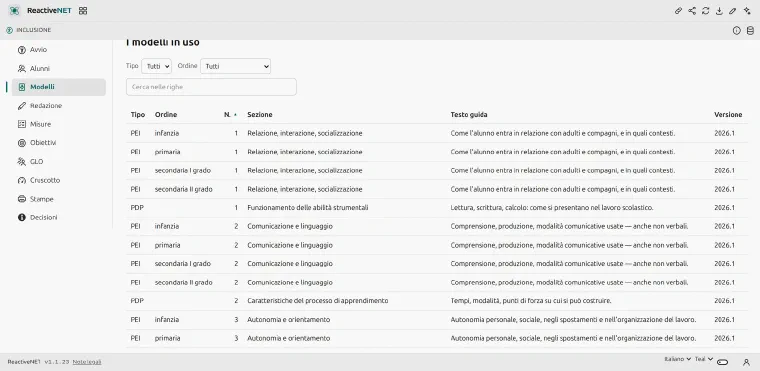Focus the 'Cerca nelle righe' search field
The height and width of the screenshot is (371, 760).
click(211, 87)
